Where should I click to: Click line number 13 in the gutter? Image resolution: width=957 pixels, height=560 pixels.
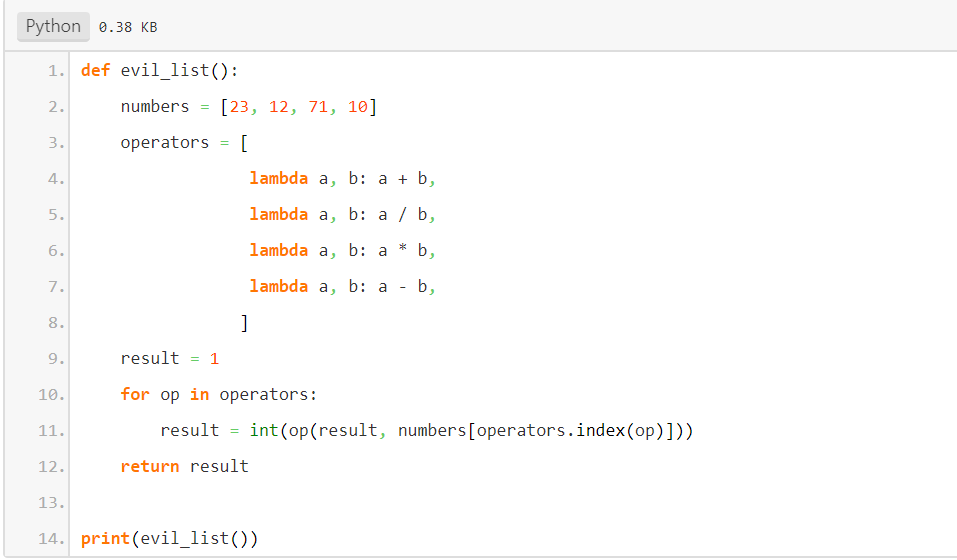pyautogui.click(x=51, y=503)
